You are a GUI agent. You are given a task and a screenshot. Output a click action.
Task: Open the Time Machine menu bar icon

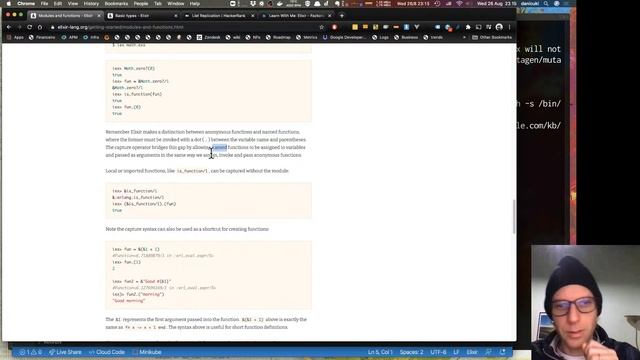tap(437, 4)
